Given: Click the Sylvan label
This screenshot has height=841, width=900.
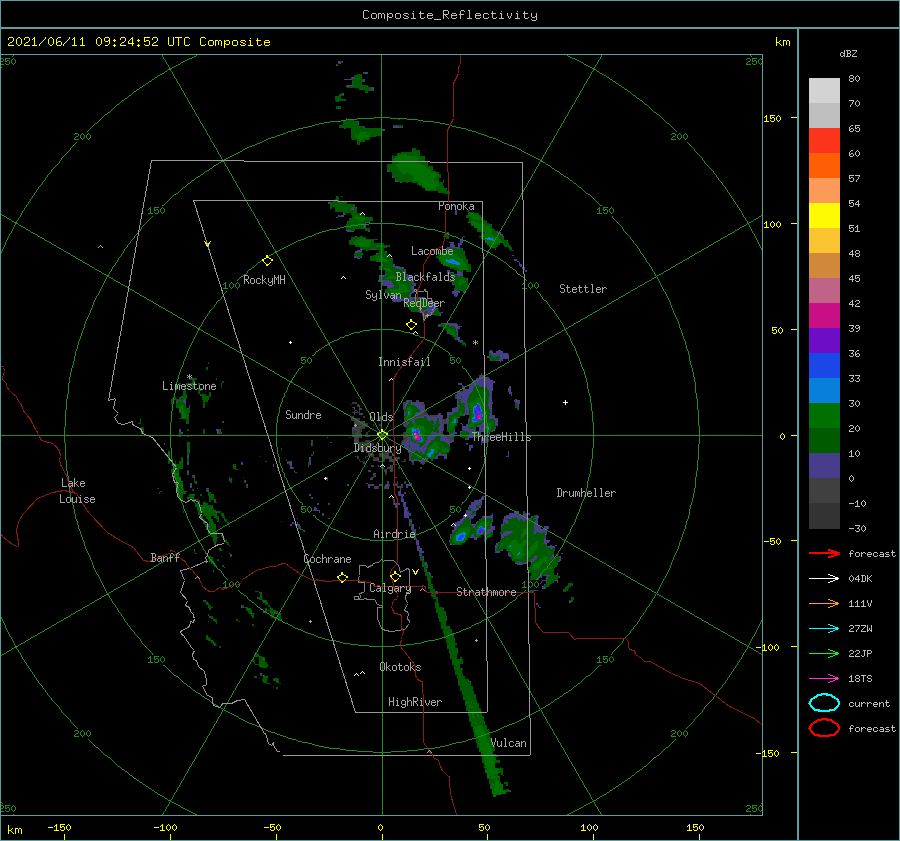Looking at the screenshot, I should (383, 294).
